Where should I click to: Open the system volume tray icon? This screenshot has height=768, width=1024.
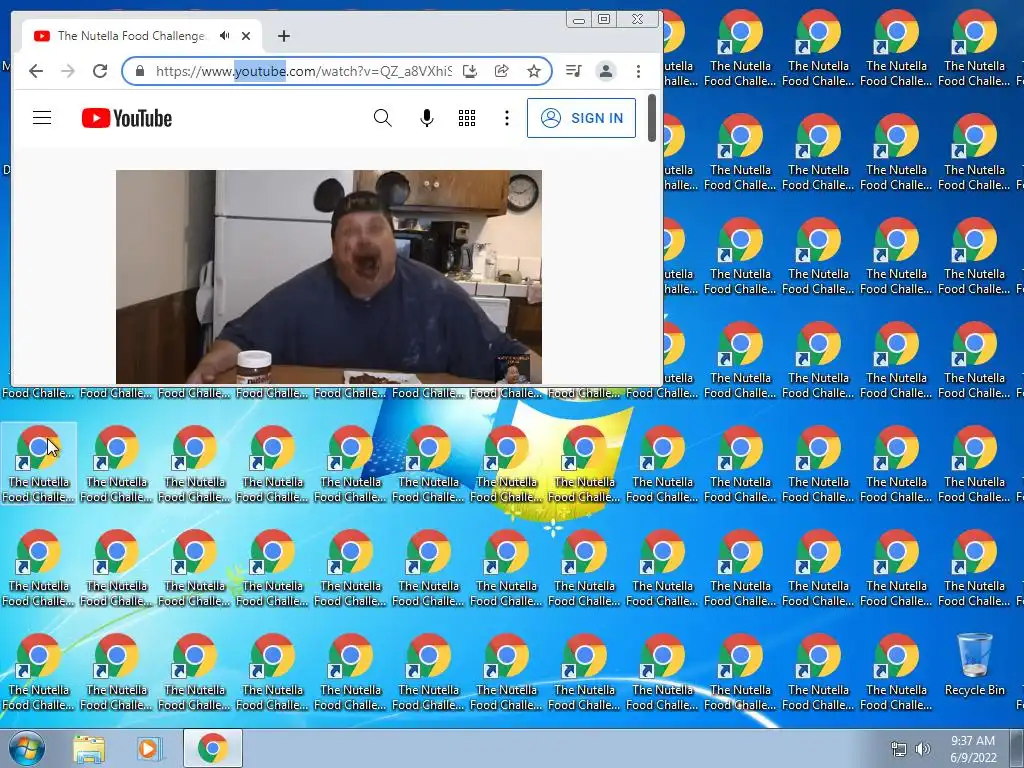coord(923,749)
